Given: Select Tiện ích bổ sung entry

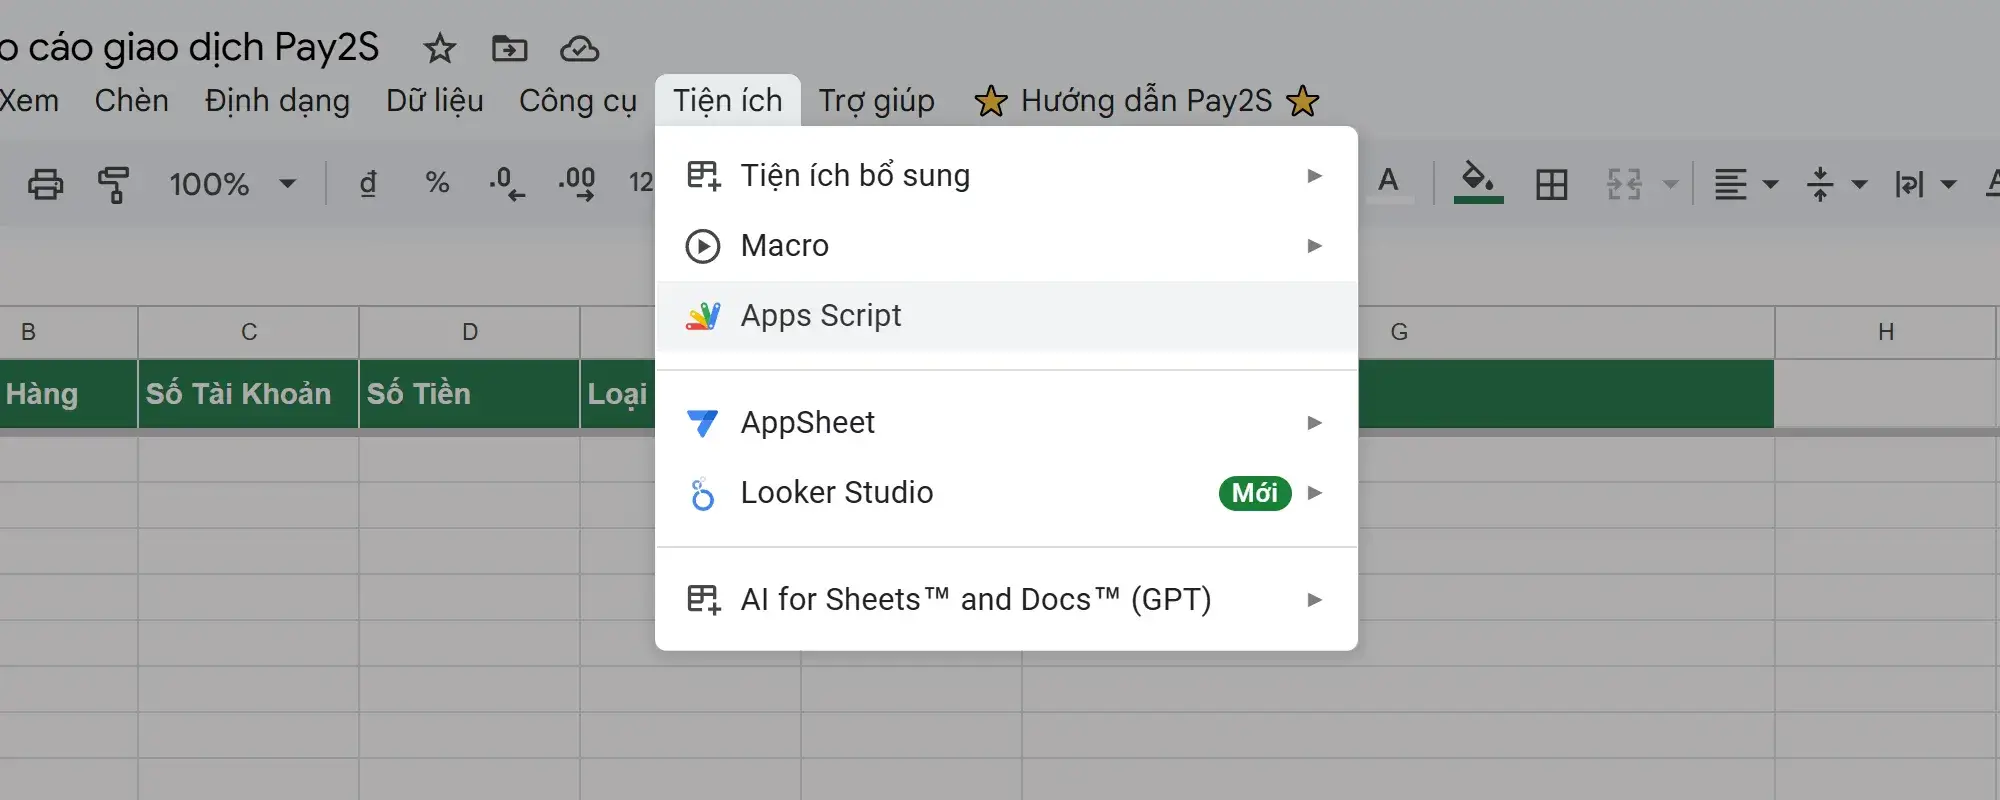Looking at the screenshot, I should point(1006,176).
